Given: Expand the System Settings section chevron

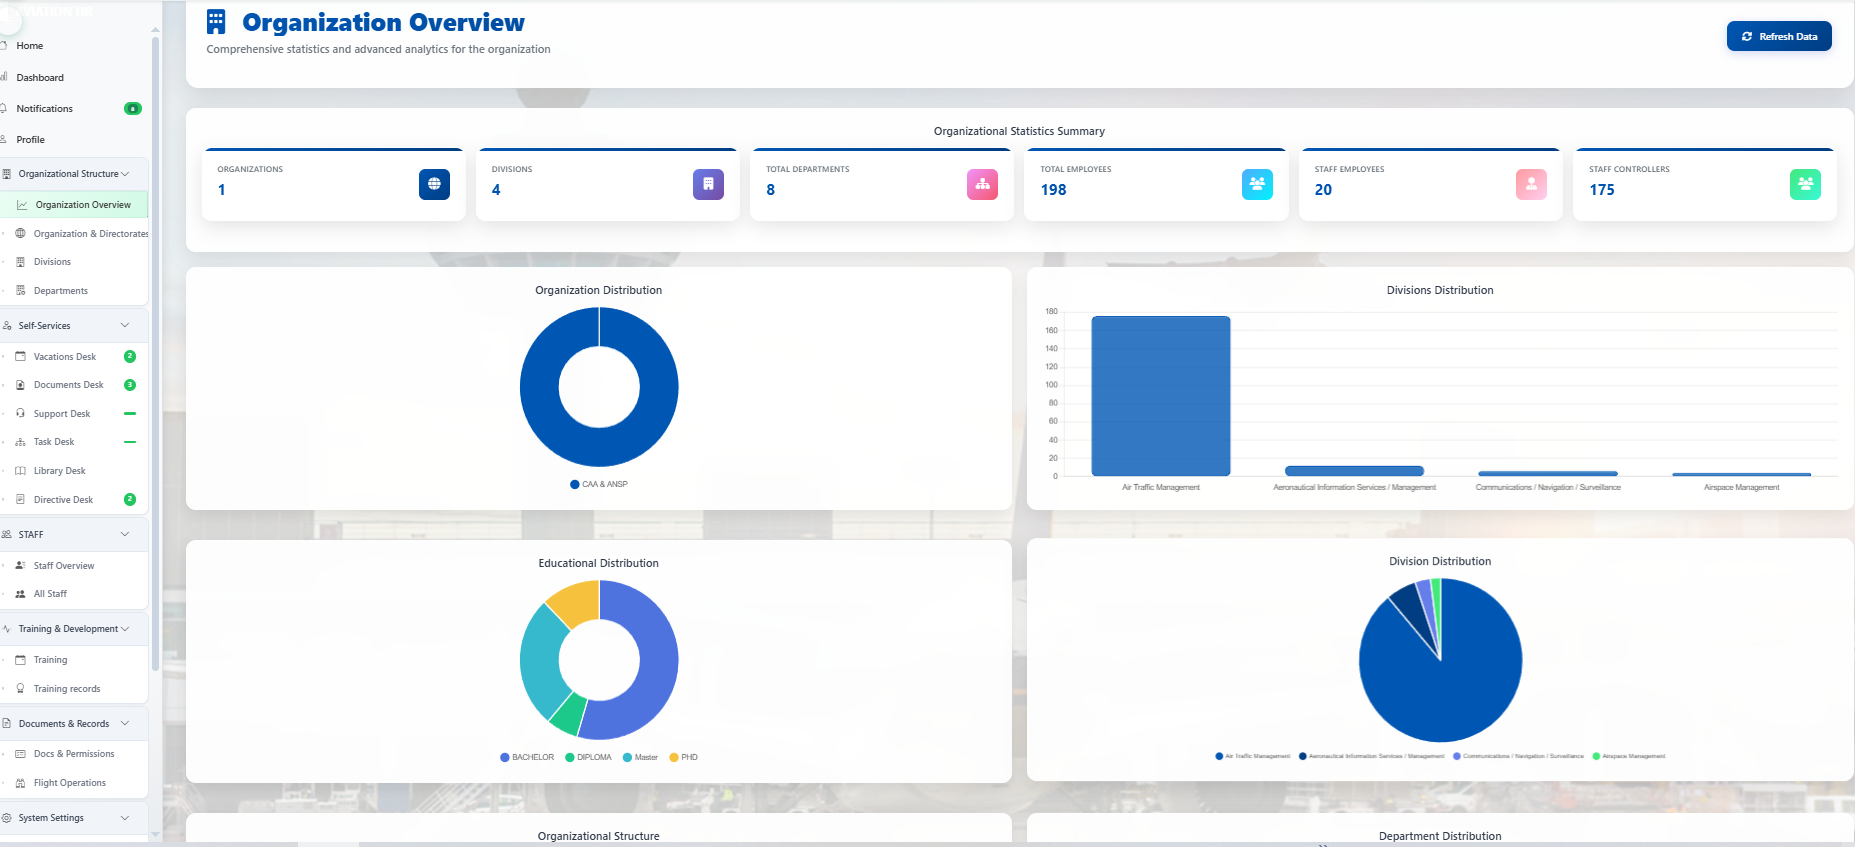Looking at the screenshot, I should (x=125, y=818).
